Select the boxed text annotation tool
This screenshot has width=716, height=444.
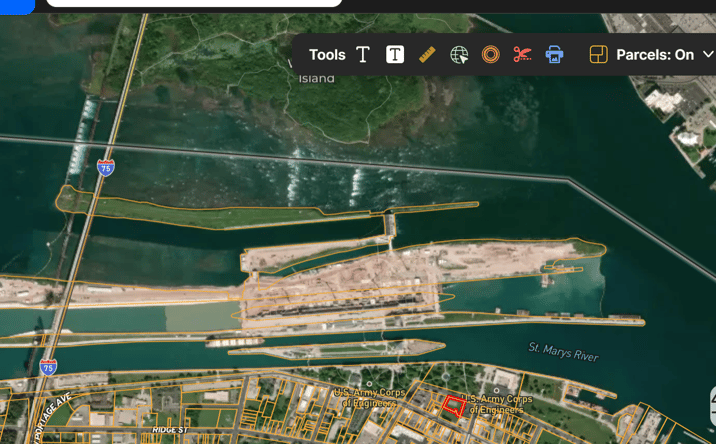pos(395,54)
